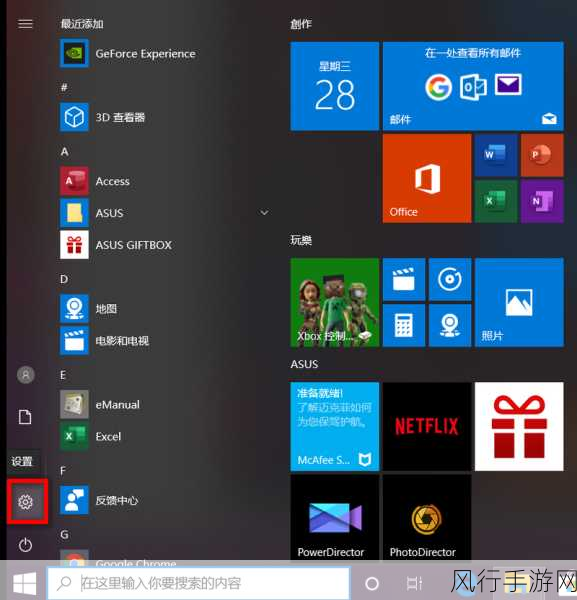Viewport: 577px width, 600px height.
Task: Open the Movies clapperboard tile
Action: tap(404, 279)
